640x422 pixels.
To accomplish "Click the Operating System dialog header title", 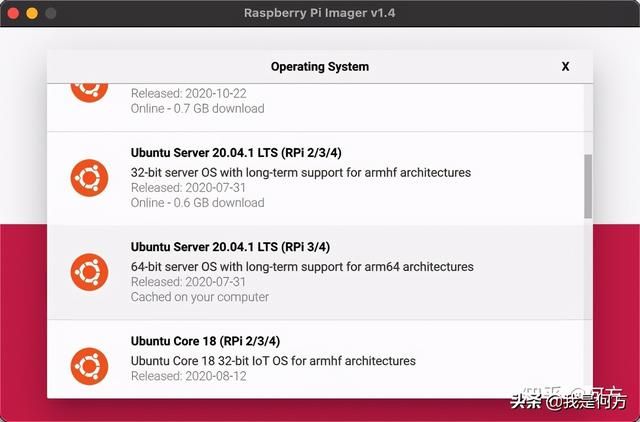I will pyautogui.click(x=320, y=67).
